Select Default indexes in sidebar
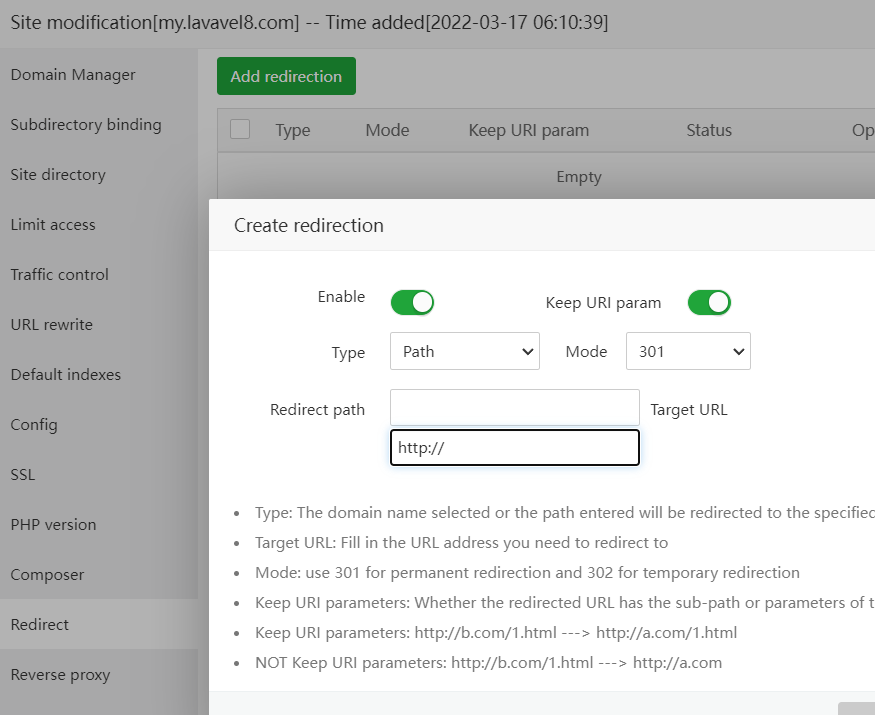 pyautogui.click(x=66, y=375)
